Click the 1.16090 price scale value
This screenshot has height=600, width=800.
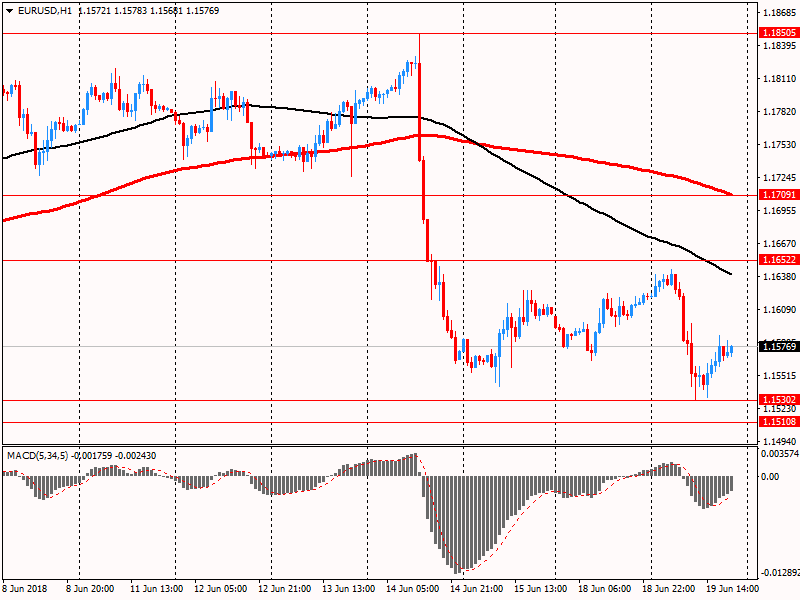(x=780, y=310)
